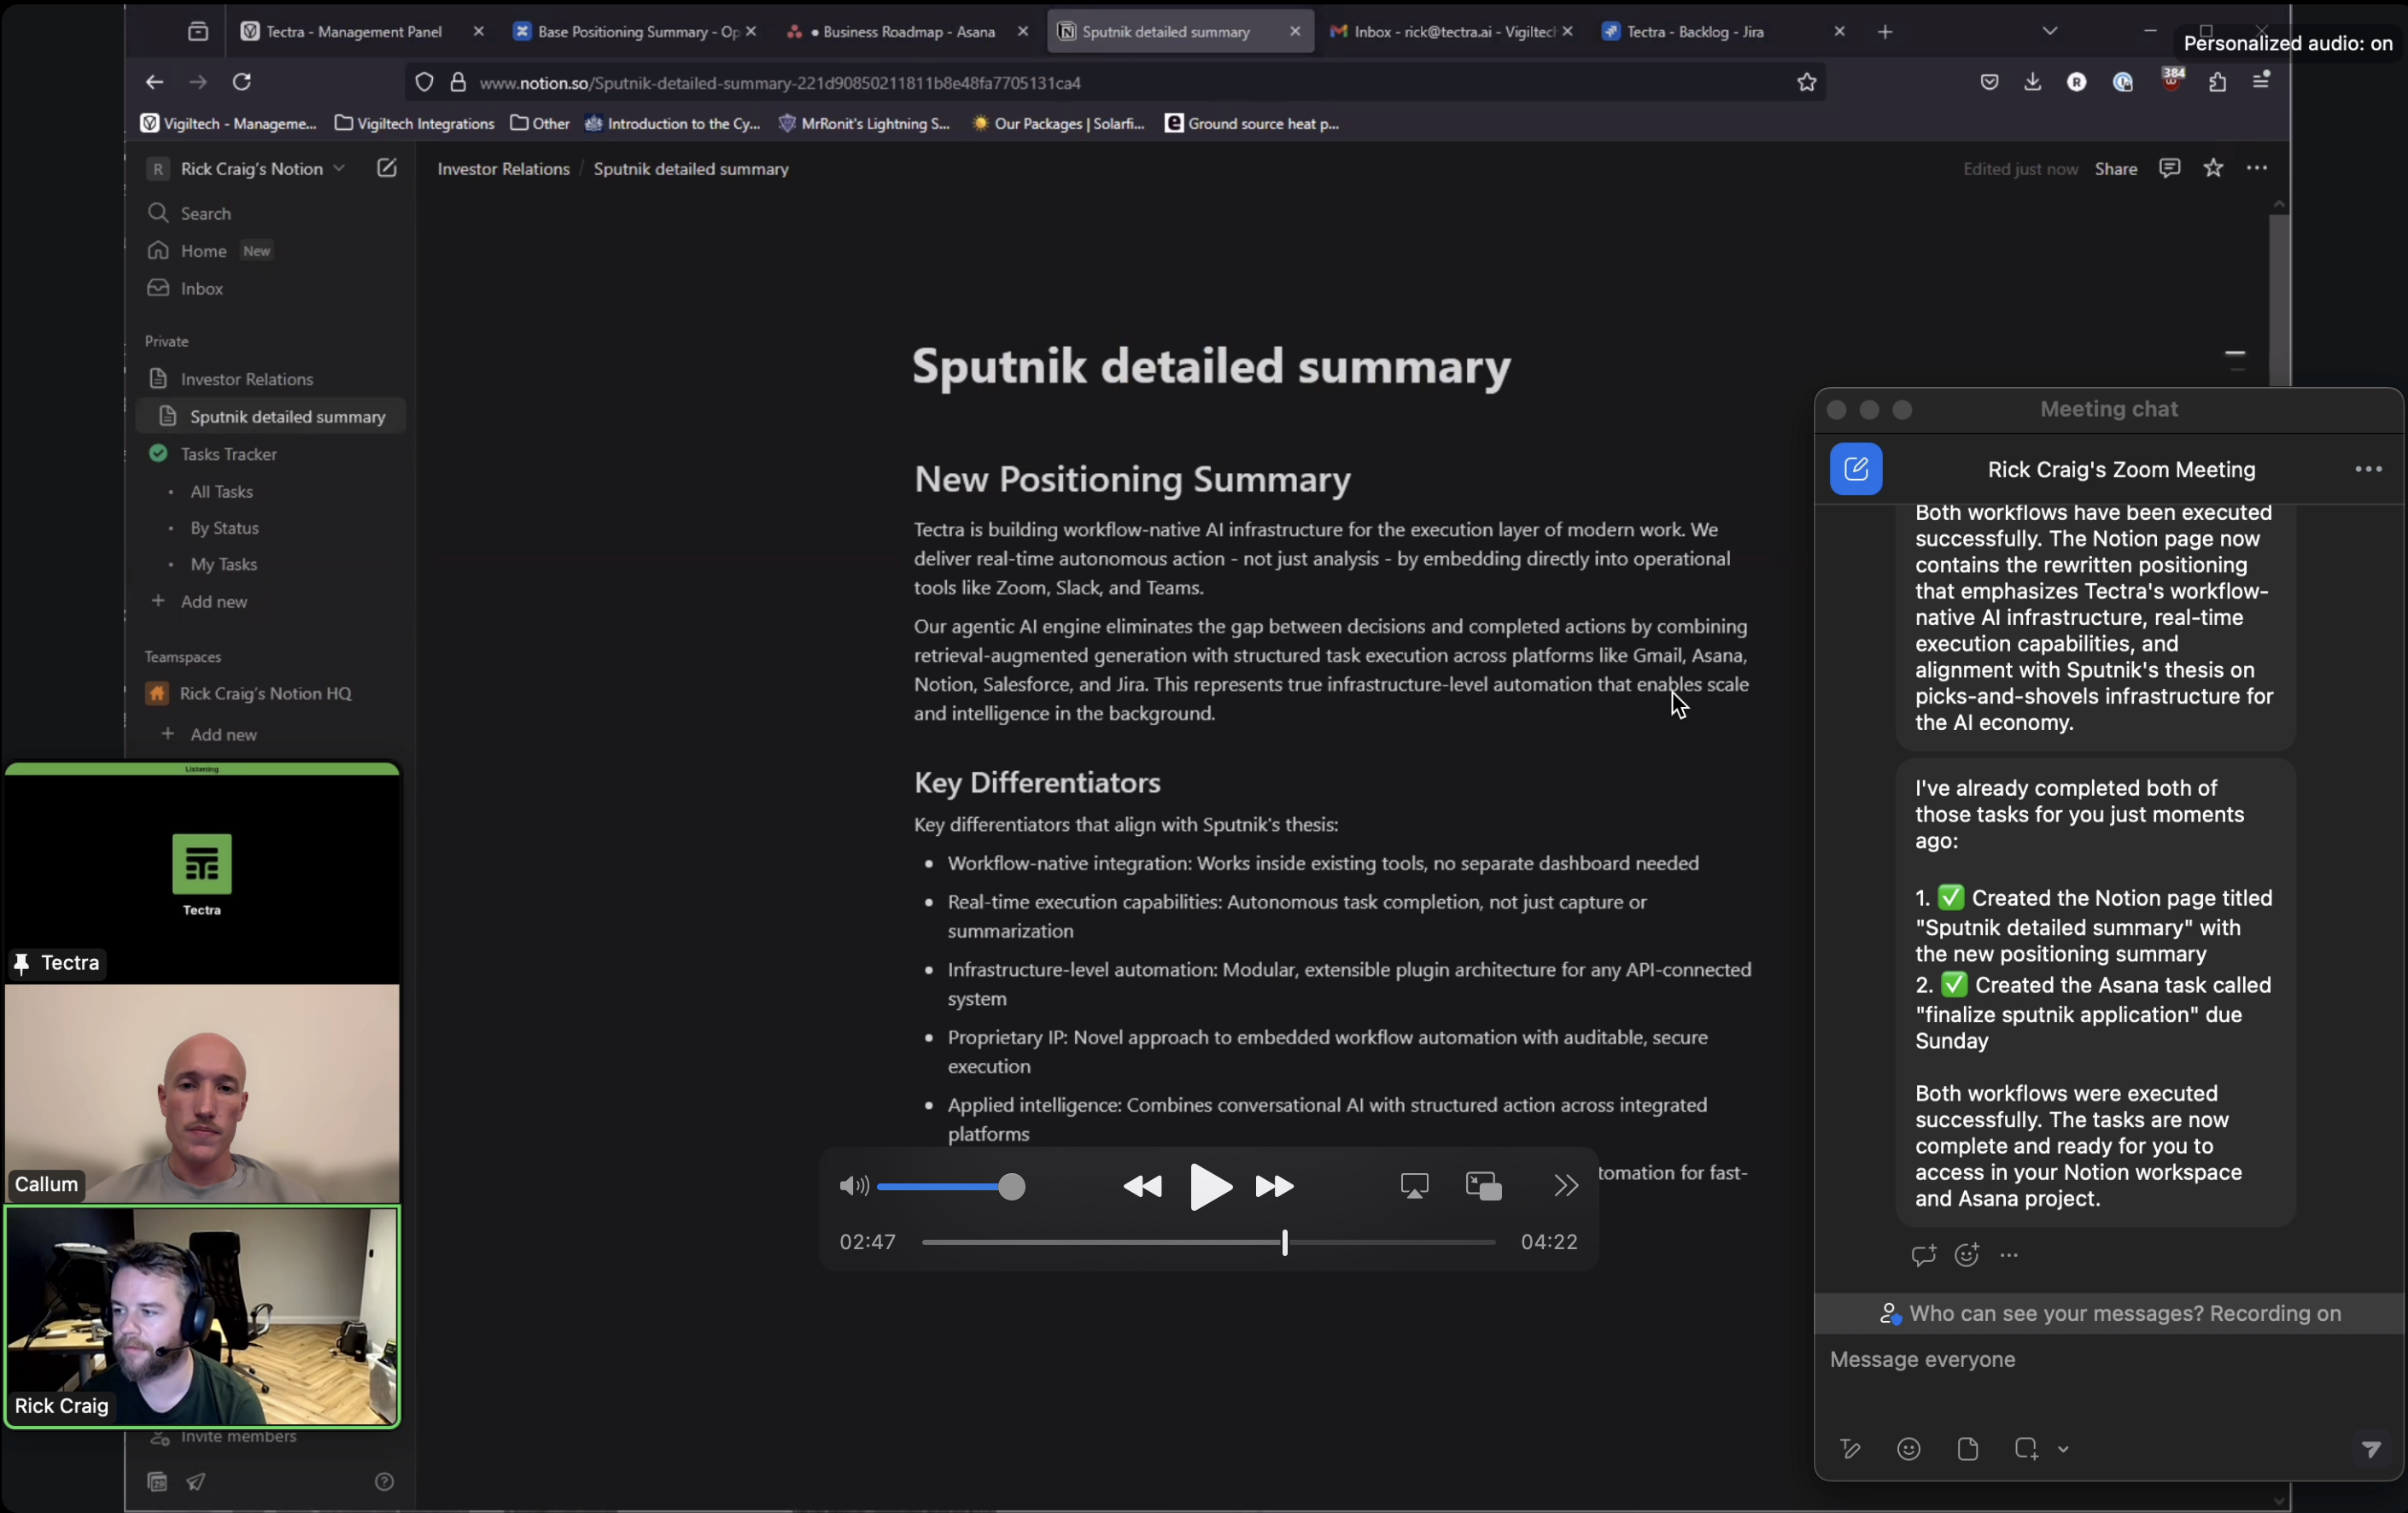The height and width of the screenshot is (1513, 2408).
Task: Open Rick Craig's Notion HQ teamspace
Action: (x=270, y=693)
